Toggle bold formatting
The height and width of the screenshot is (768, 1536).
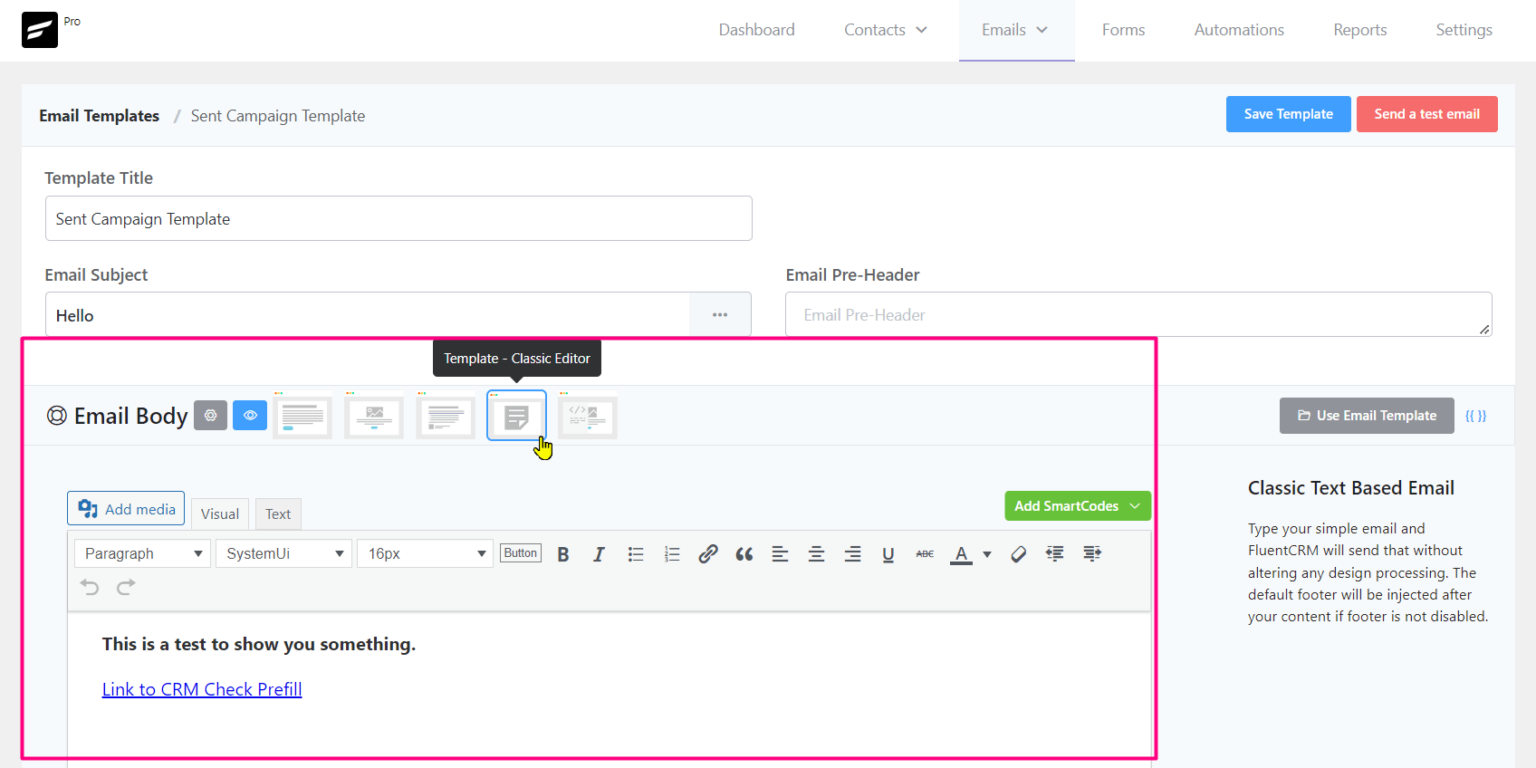[563, 553]
